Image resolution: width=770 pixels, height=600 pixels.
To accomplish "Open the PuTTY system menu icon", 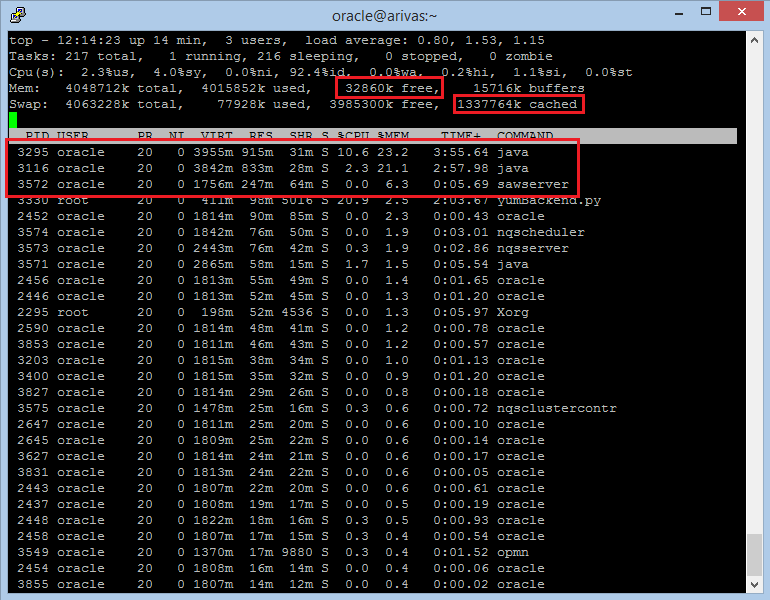I will (x=18, y=15).
